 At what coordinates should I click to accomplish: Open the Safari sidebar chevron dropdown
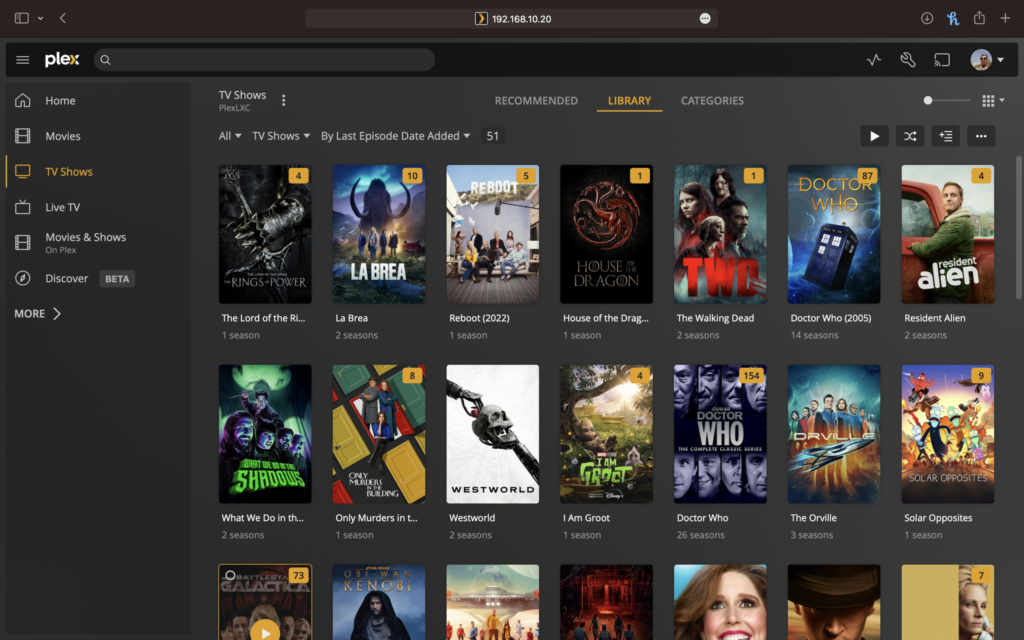[x=40, y=18]
